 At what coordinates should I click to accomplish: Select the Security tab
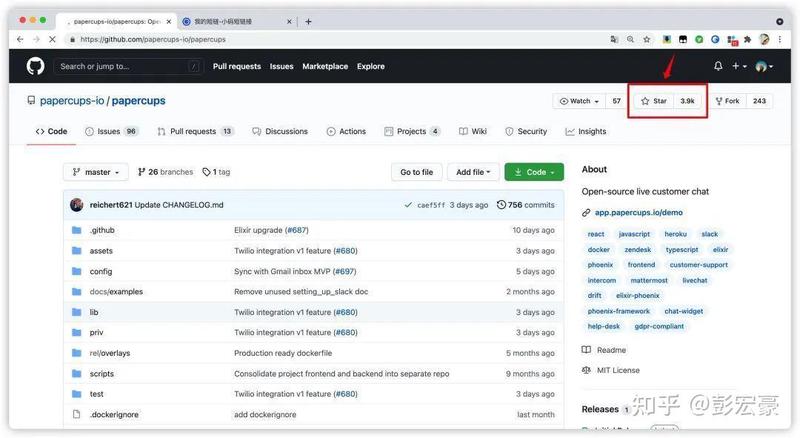pyautogui.click(x=526, y=131)
